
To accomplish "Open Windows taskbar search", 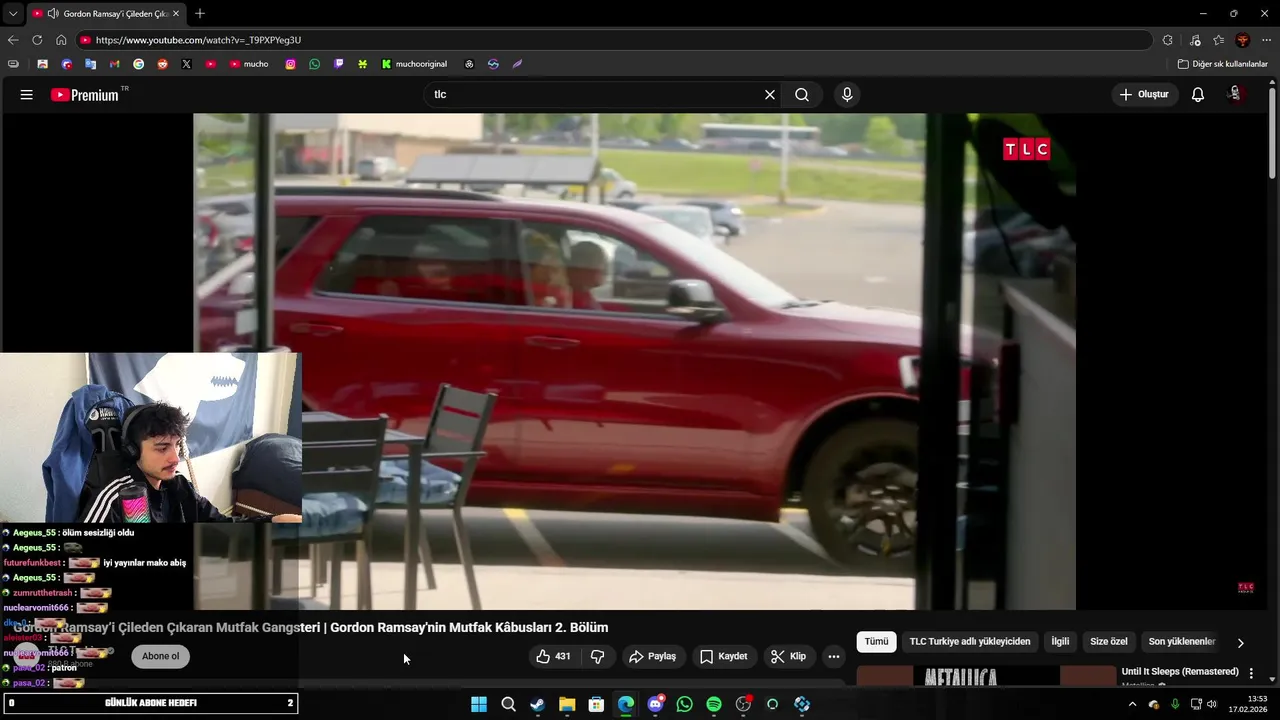I will 508,704.
